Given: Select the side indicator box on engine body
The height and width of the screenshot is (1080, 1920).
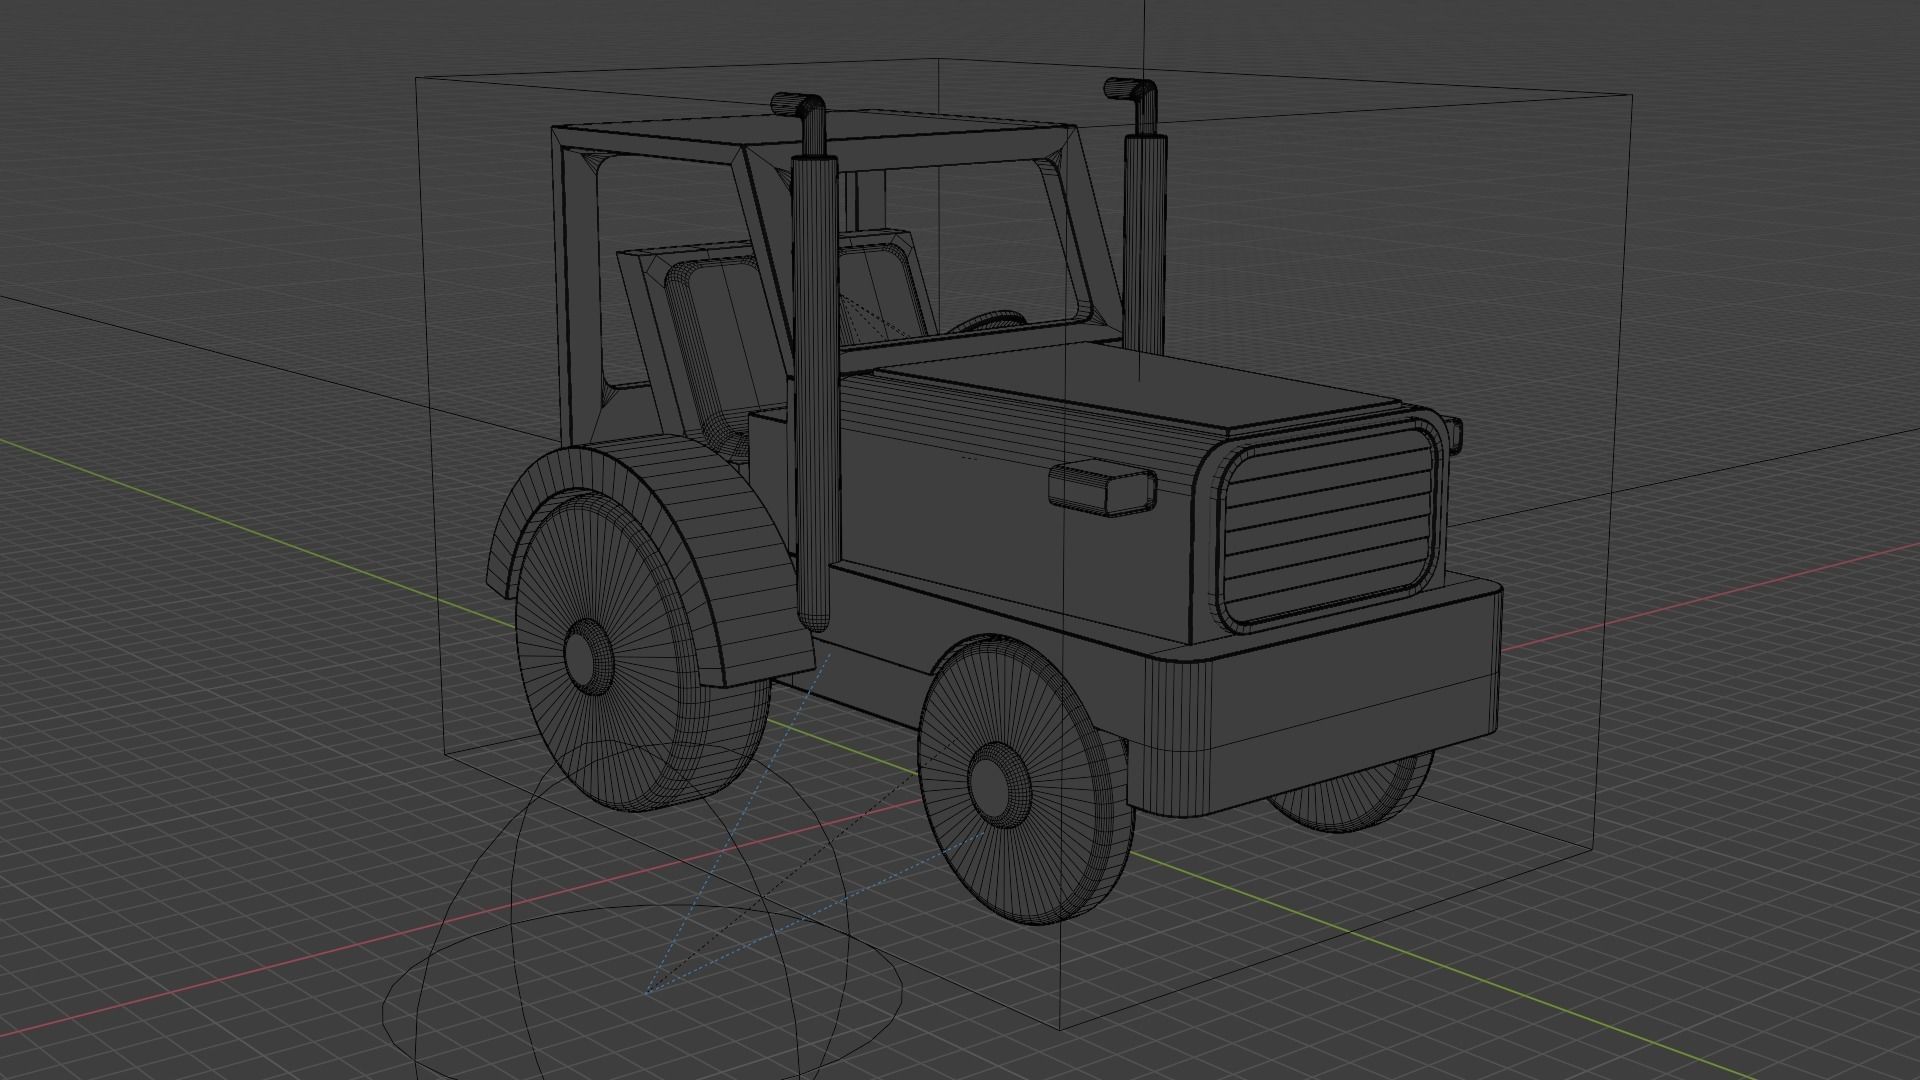Looking at the screenshot, I should click(x=1102, y=489).
